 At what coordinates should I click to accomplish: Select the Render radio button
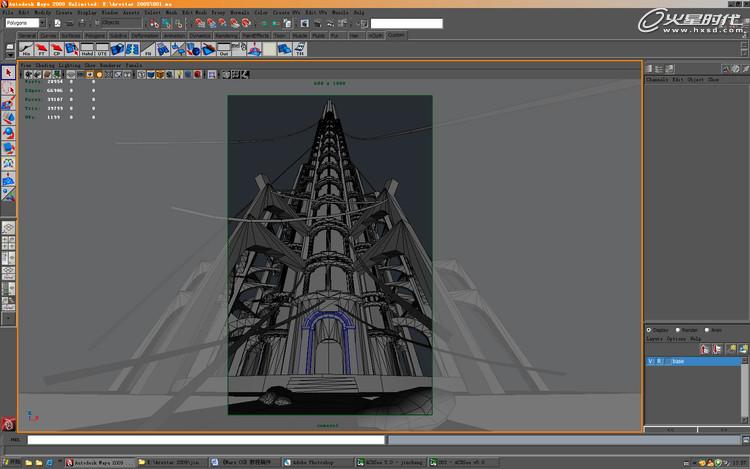679,330
